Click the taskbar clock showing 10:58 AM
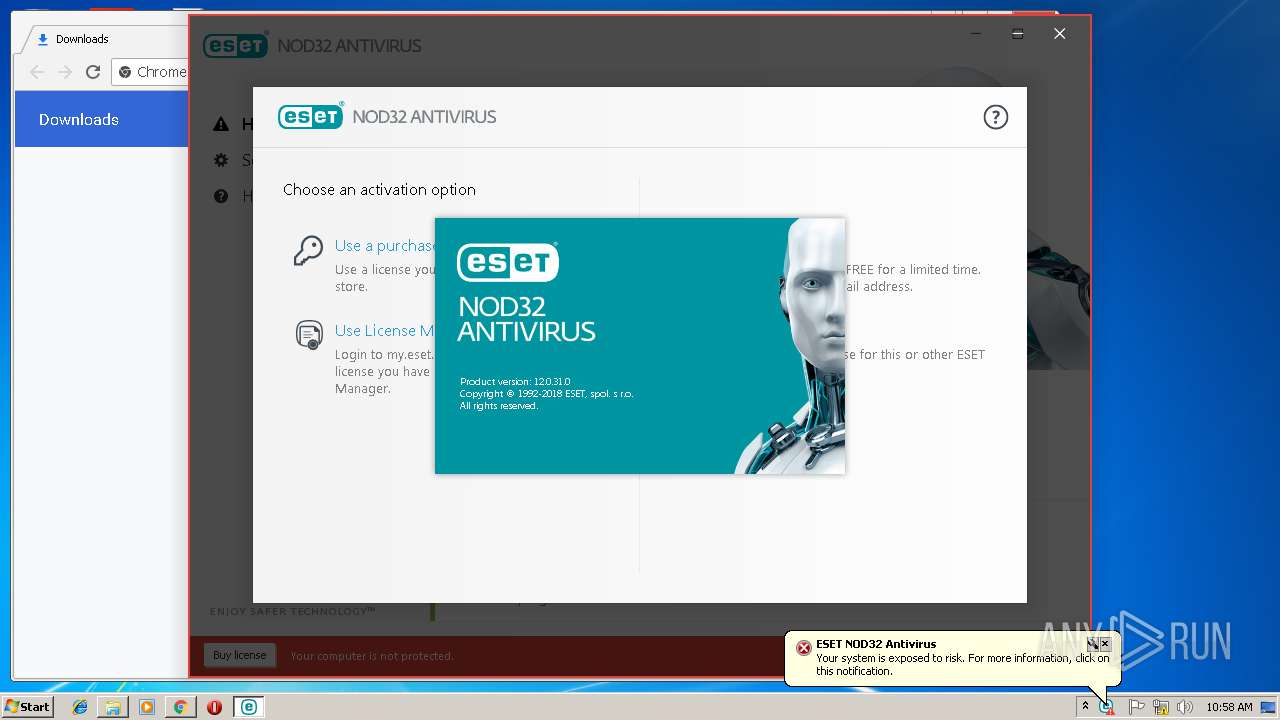This screenshot has width=1280, height=720. click(1229, 707)
